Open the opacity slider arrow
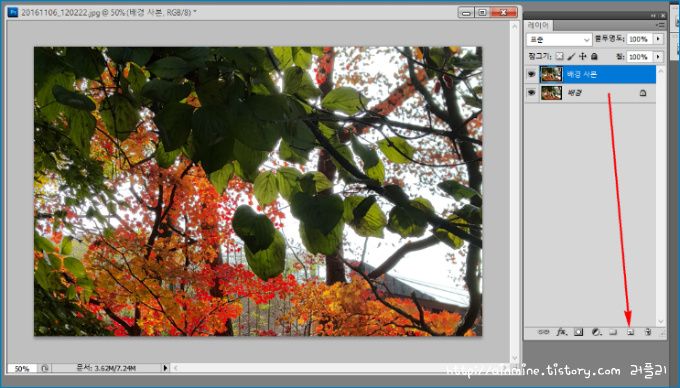Viewport: 680px width, 388px height. click(x=658, y=39)
